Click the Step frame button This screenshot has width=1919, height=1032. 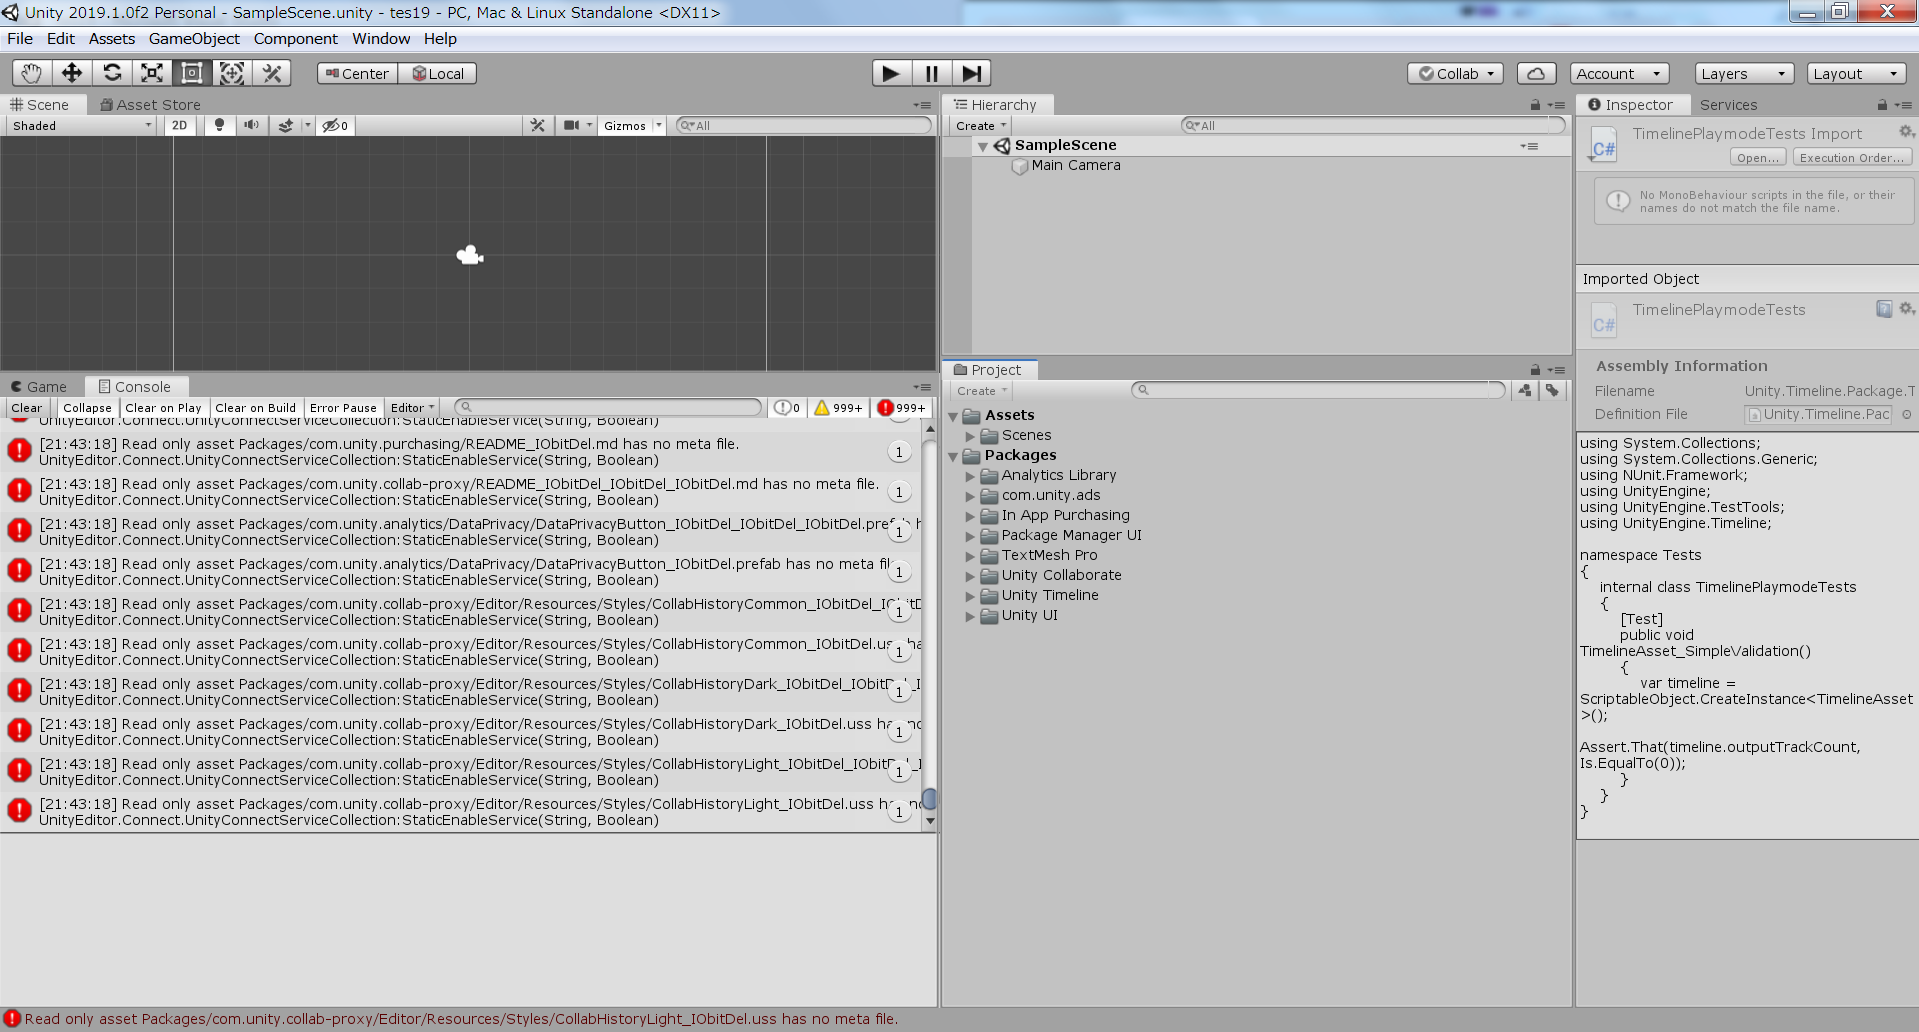click(970, 72)
